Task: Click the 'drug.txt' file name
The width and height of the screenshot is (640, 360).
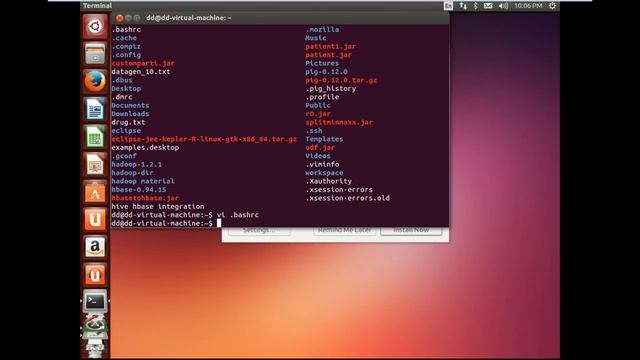Action: tap(128, 122)
